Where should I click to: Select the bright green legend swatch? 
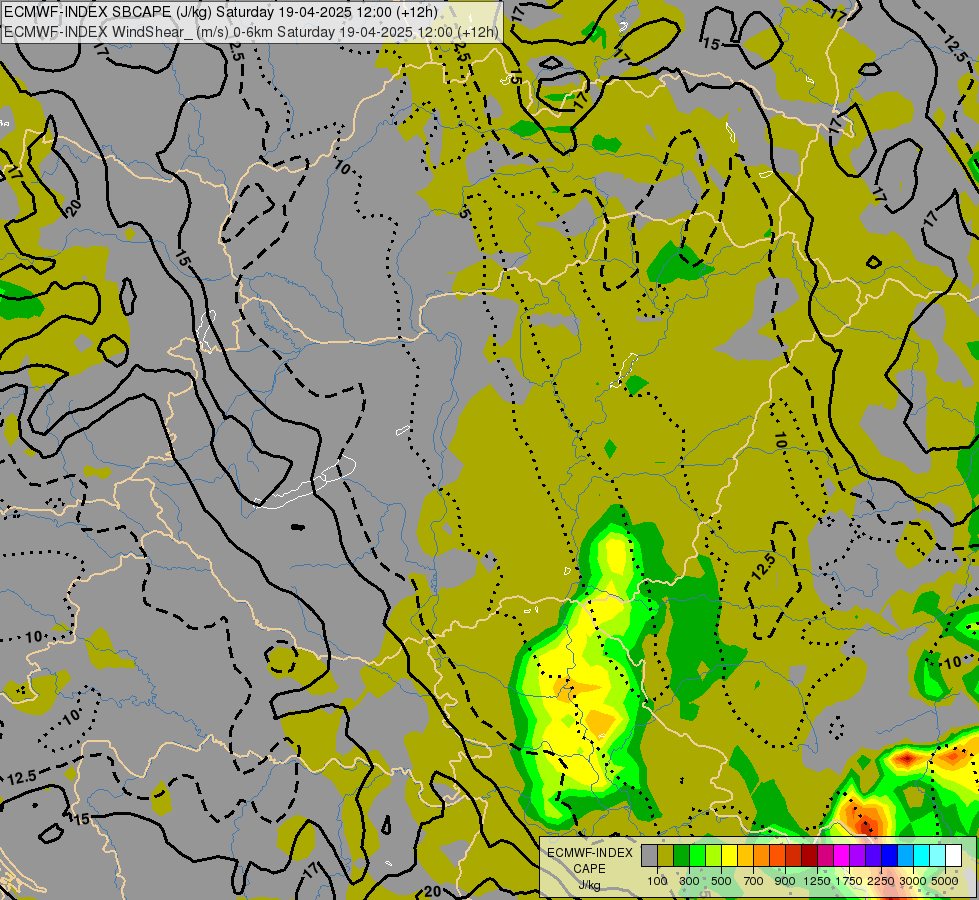pyautogui.click(x=697, y=856)
